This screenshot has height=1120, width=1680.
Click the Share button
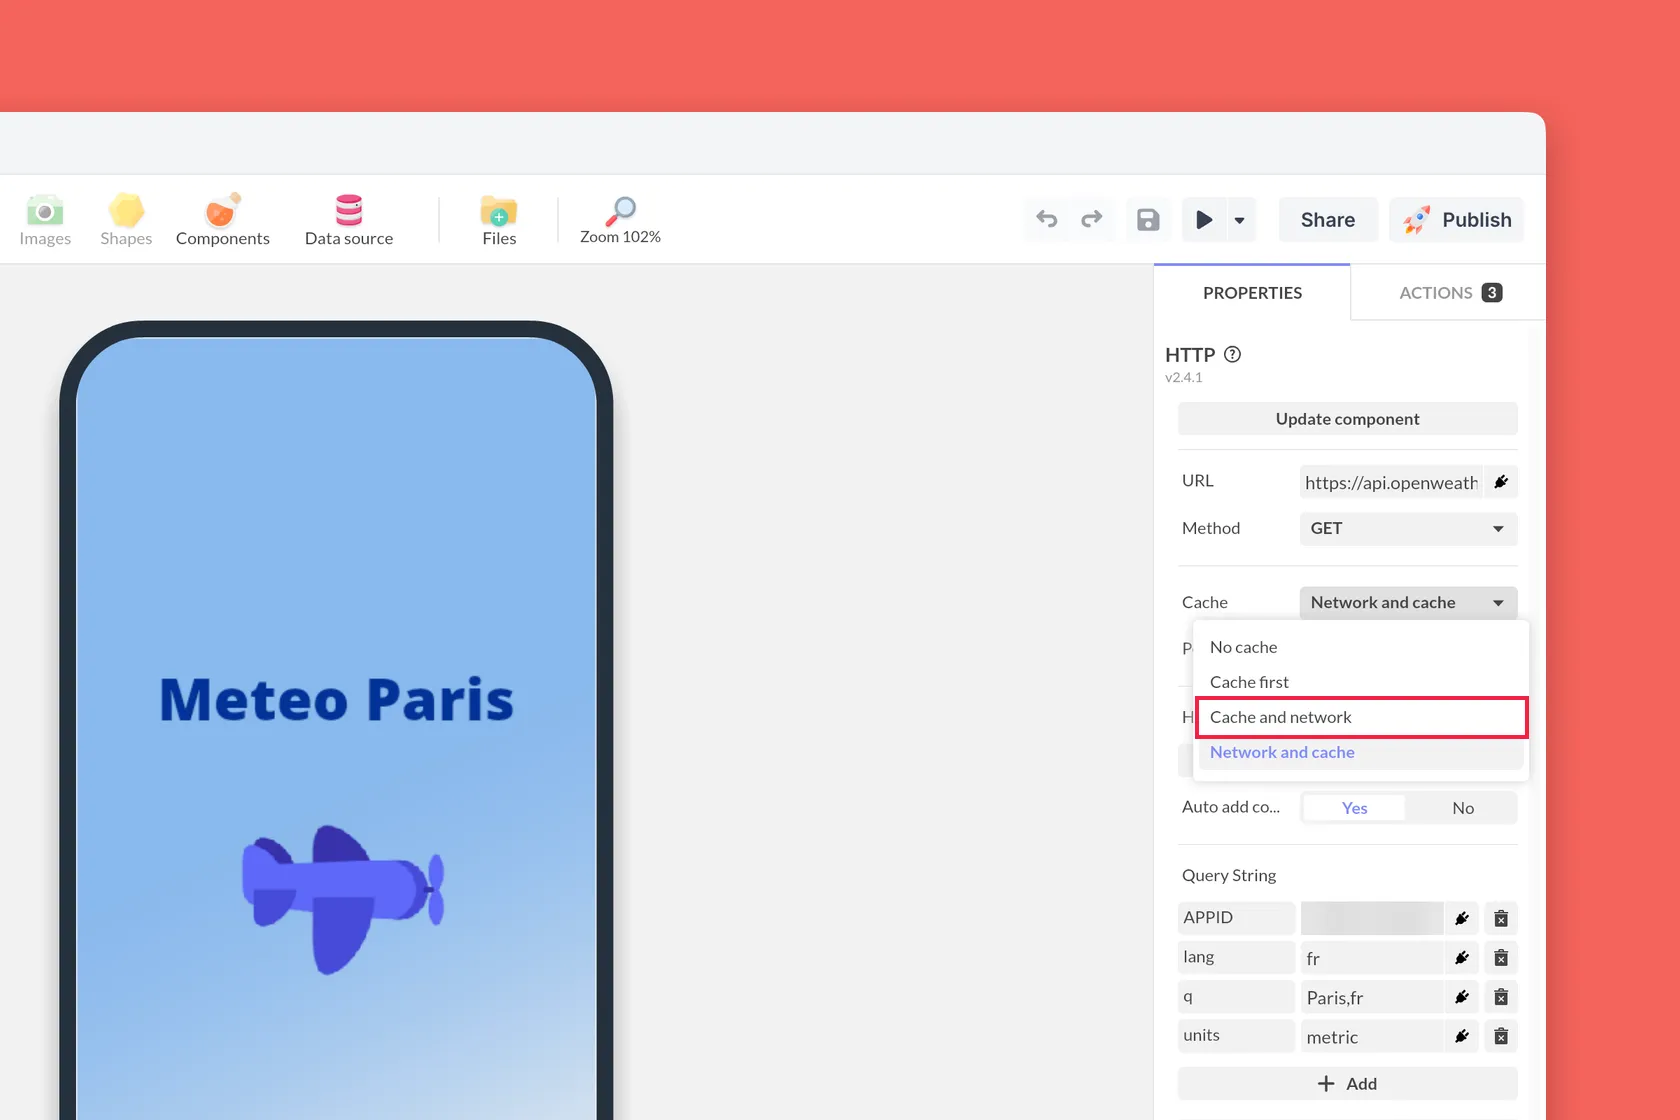(1328, 220)
